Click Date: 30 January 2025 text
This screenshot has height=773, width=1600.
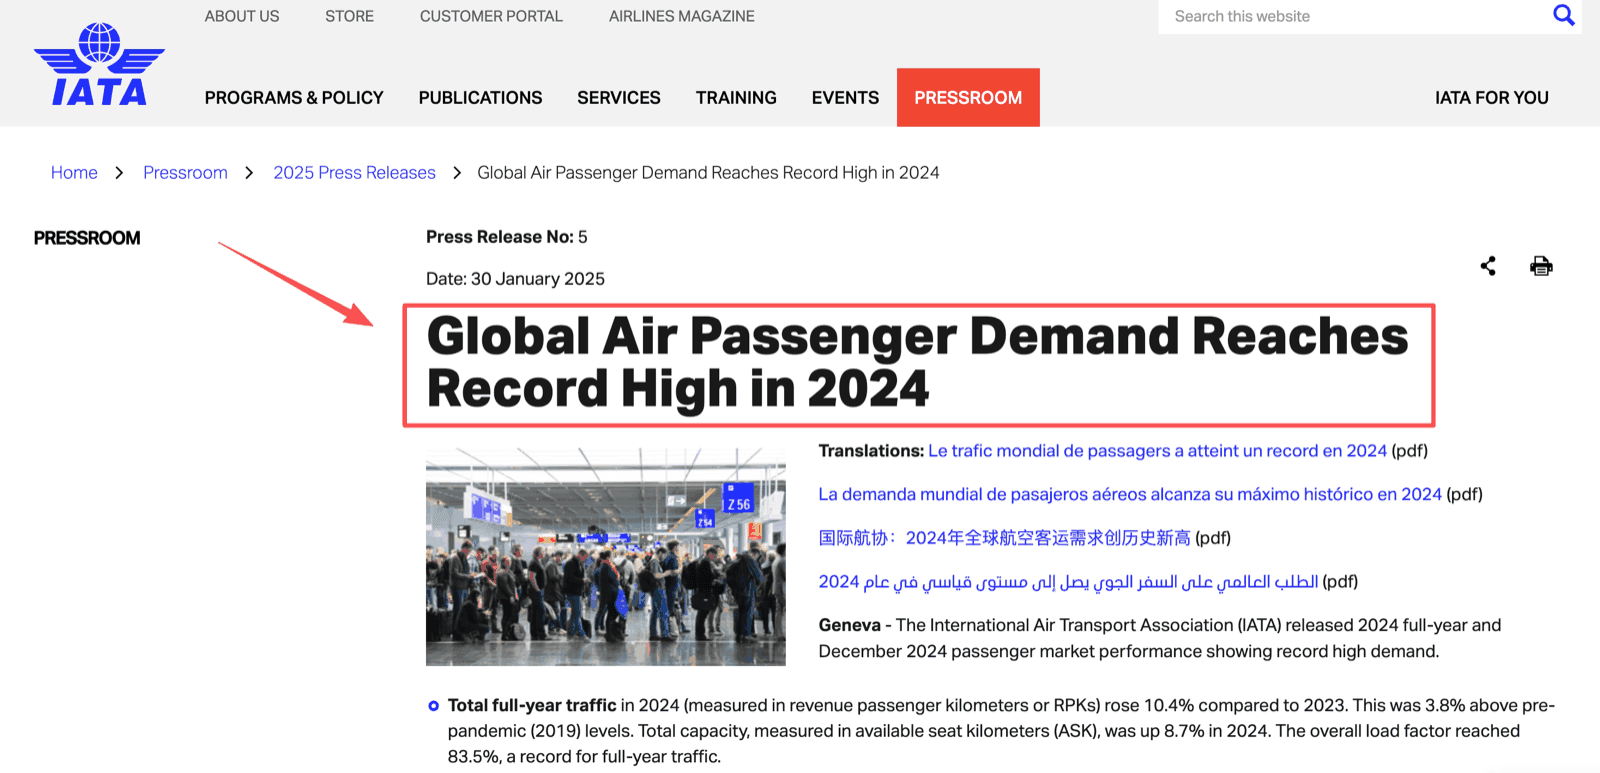tap(515, 279)
